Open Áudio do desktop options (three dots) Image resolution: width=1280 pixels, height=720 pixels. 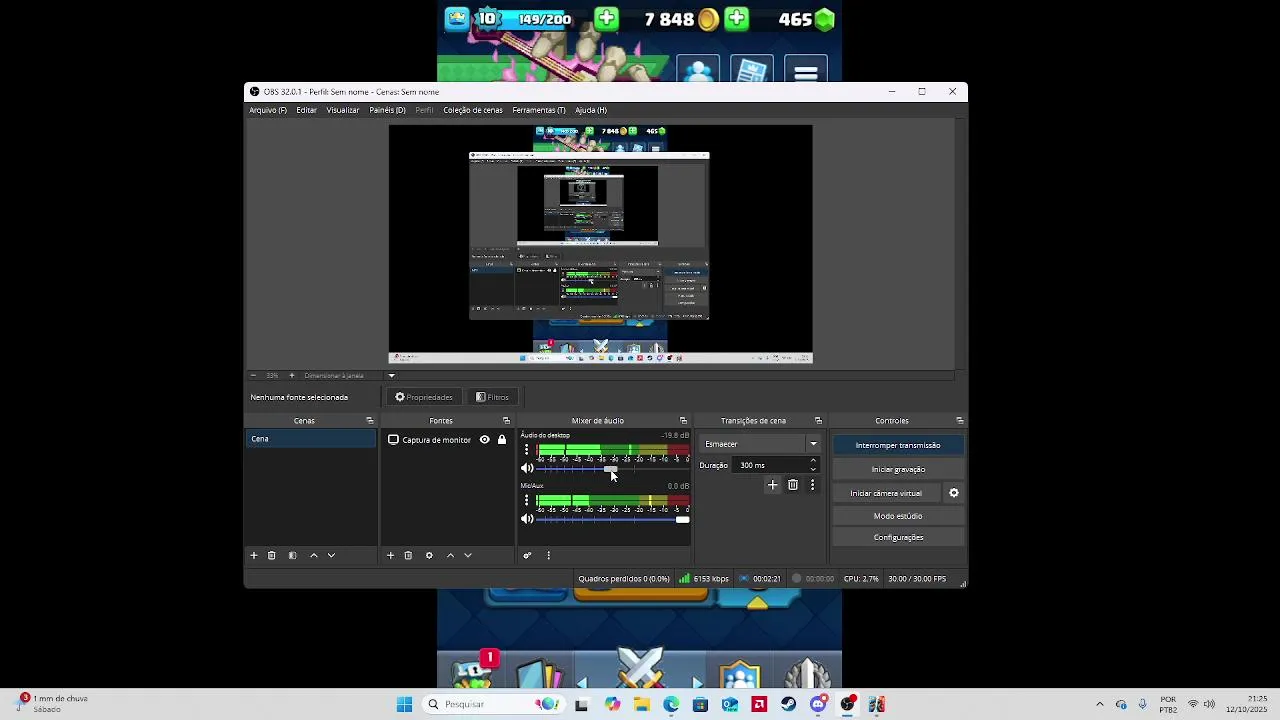coord(526,450)
